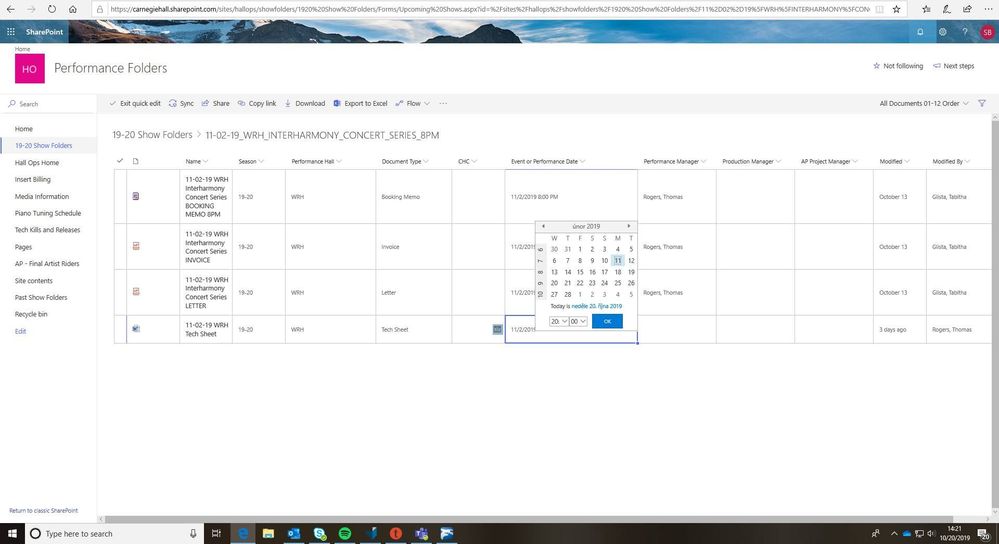Open the SharePoint app launcher grid
Image resolution: width=999 pixels, height=544 pixels.
[11, 32]
